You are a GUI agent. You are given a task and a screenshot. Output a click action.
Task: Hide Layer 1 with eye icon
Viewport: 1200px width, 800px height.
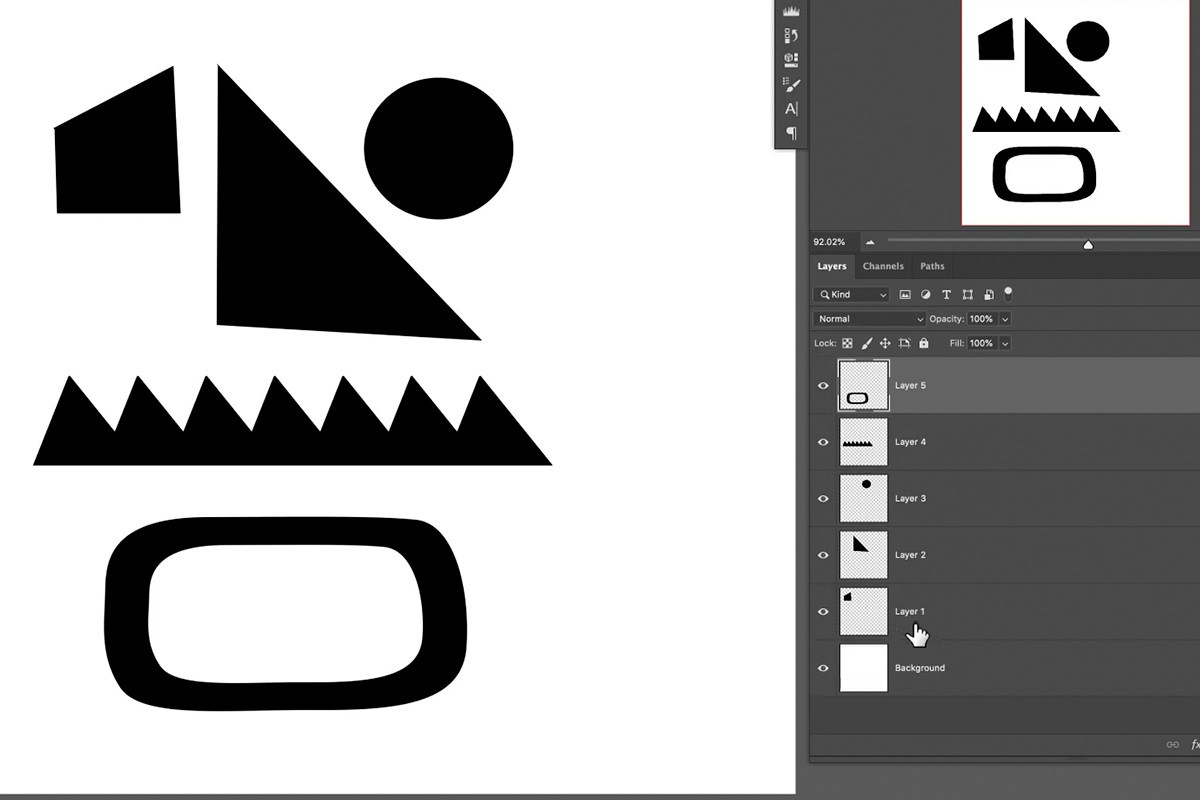[824, 611]
